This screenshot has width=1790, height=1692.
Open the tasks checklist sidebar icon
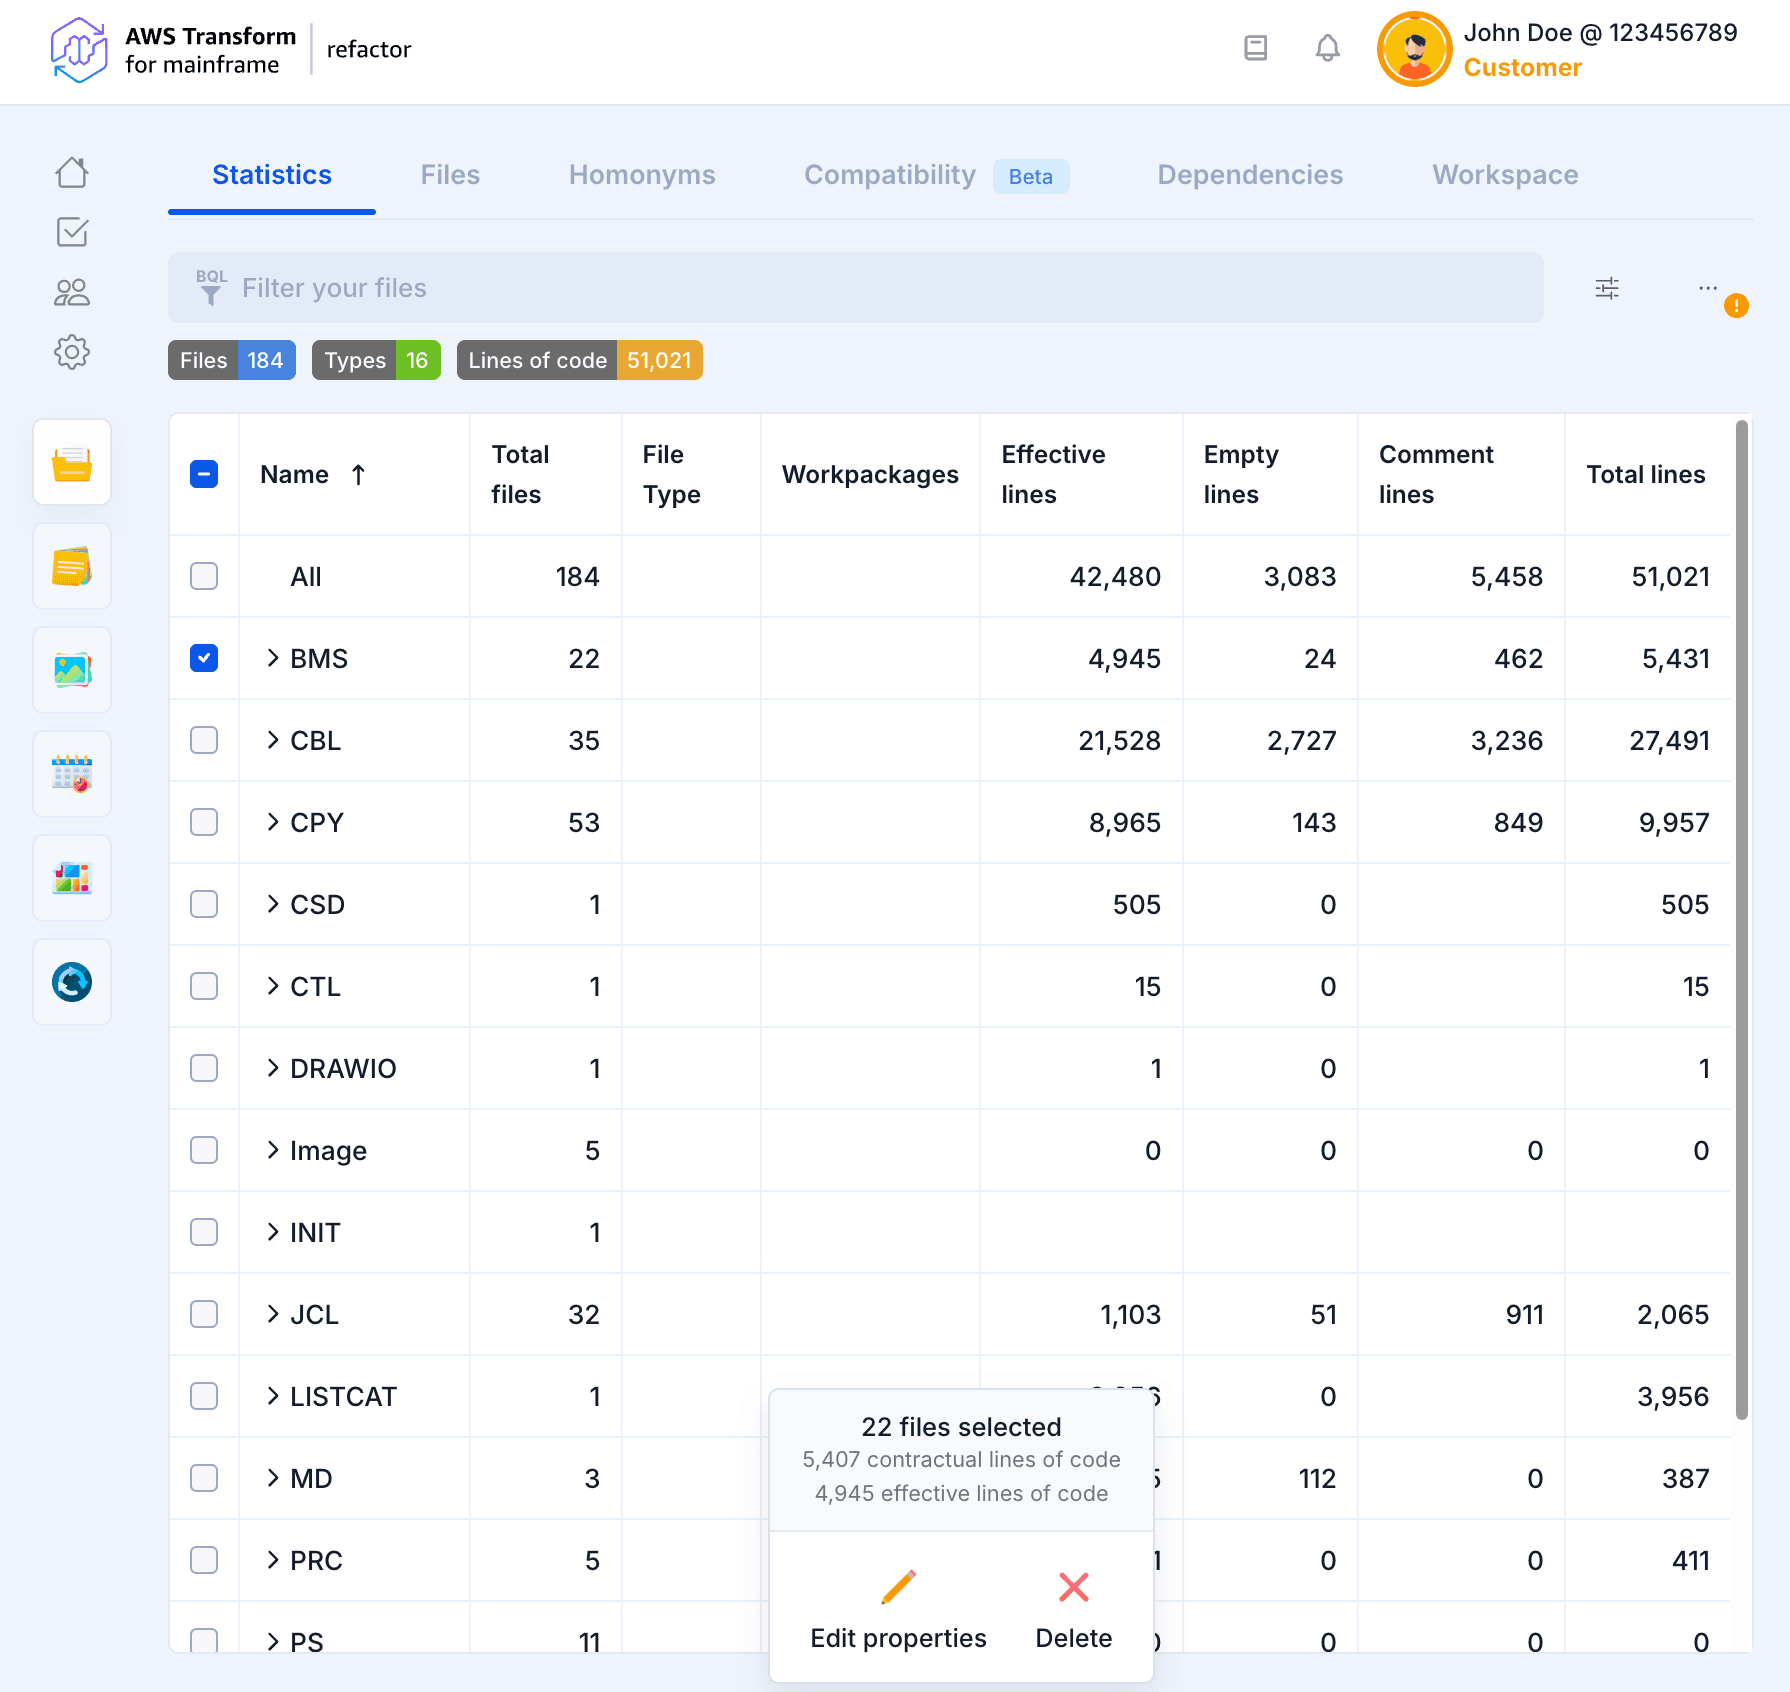click(x=72, y=232)
